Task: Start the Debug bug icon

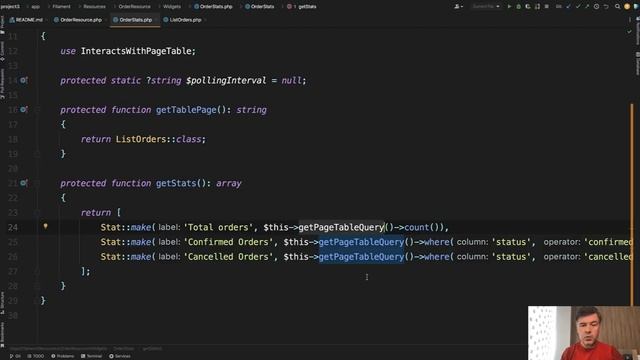Action: tap(518, 7)
